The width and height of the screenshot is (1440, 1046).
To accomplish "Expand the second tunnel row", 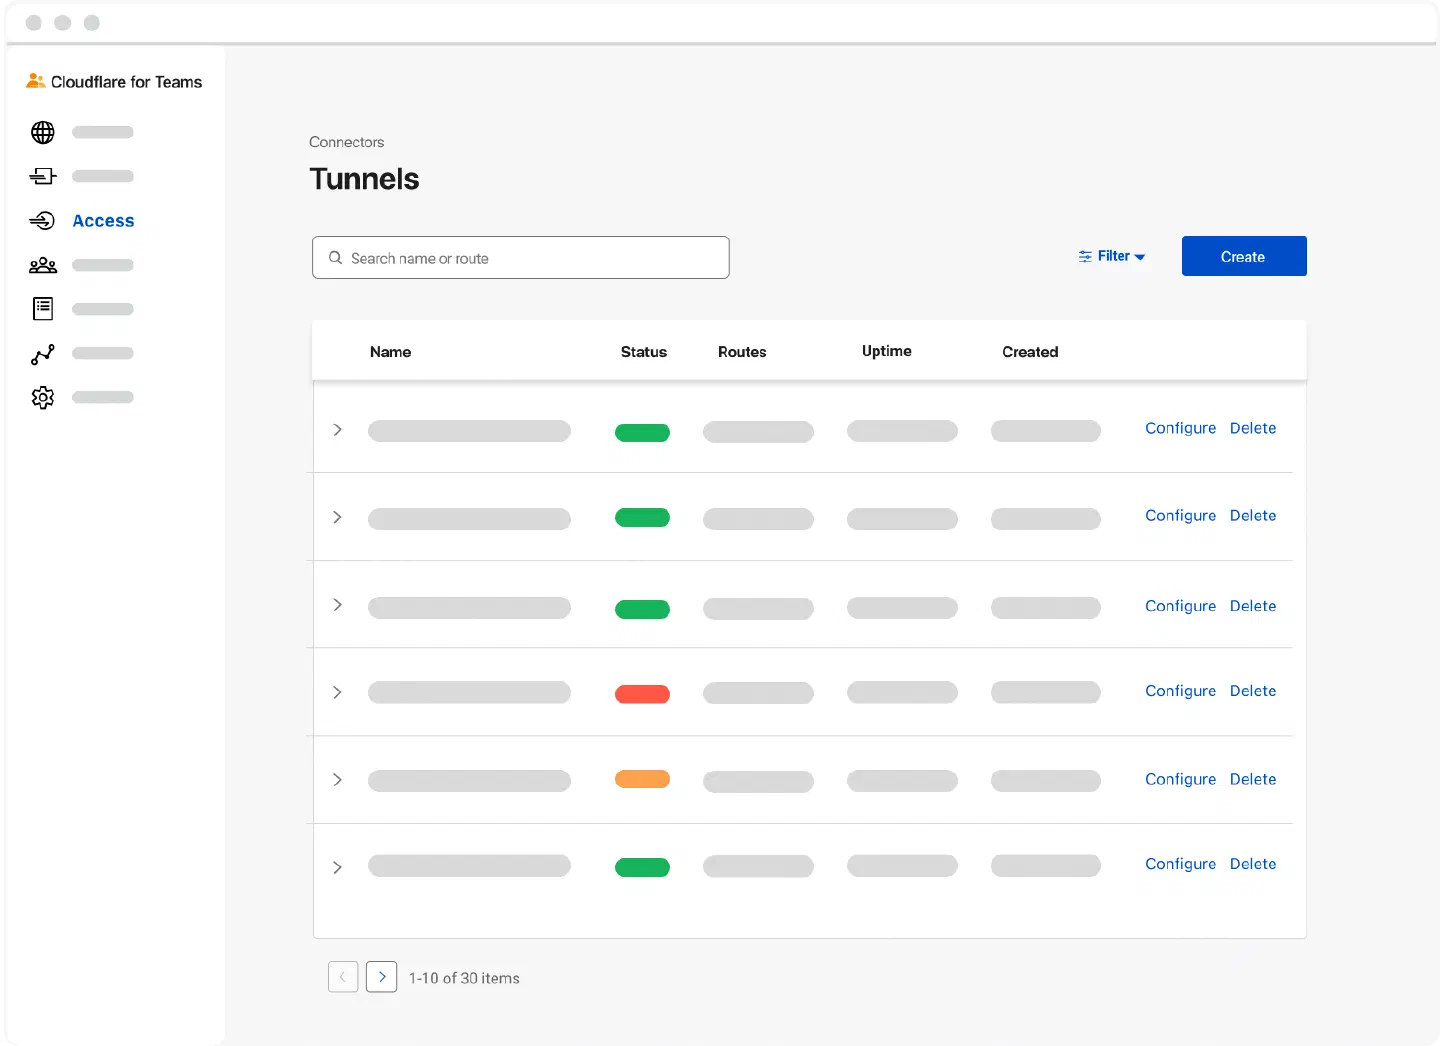I will click(338, 517).
